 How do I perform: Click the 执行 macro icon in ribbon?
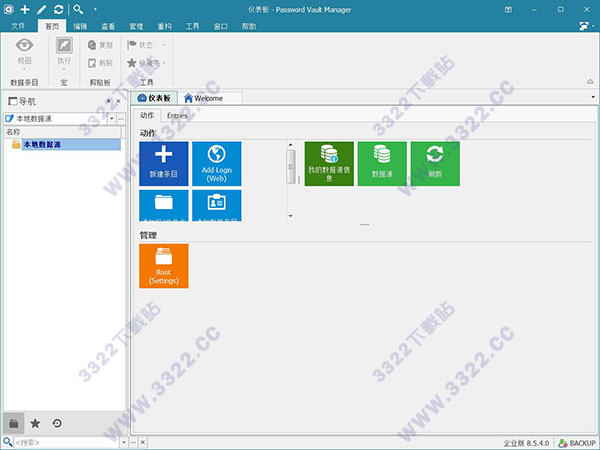64,45
